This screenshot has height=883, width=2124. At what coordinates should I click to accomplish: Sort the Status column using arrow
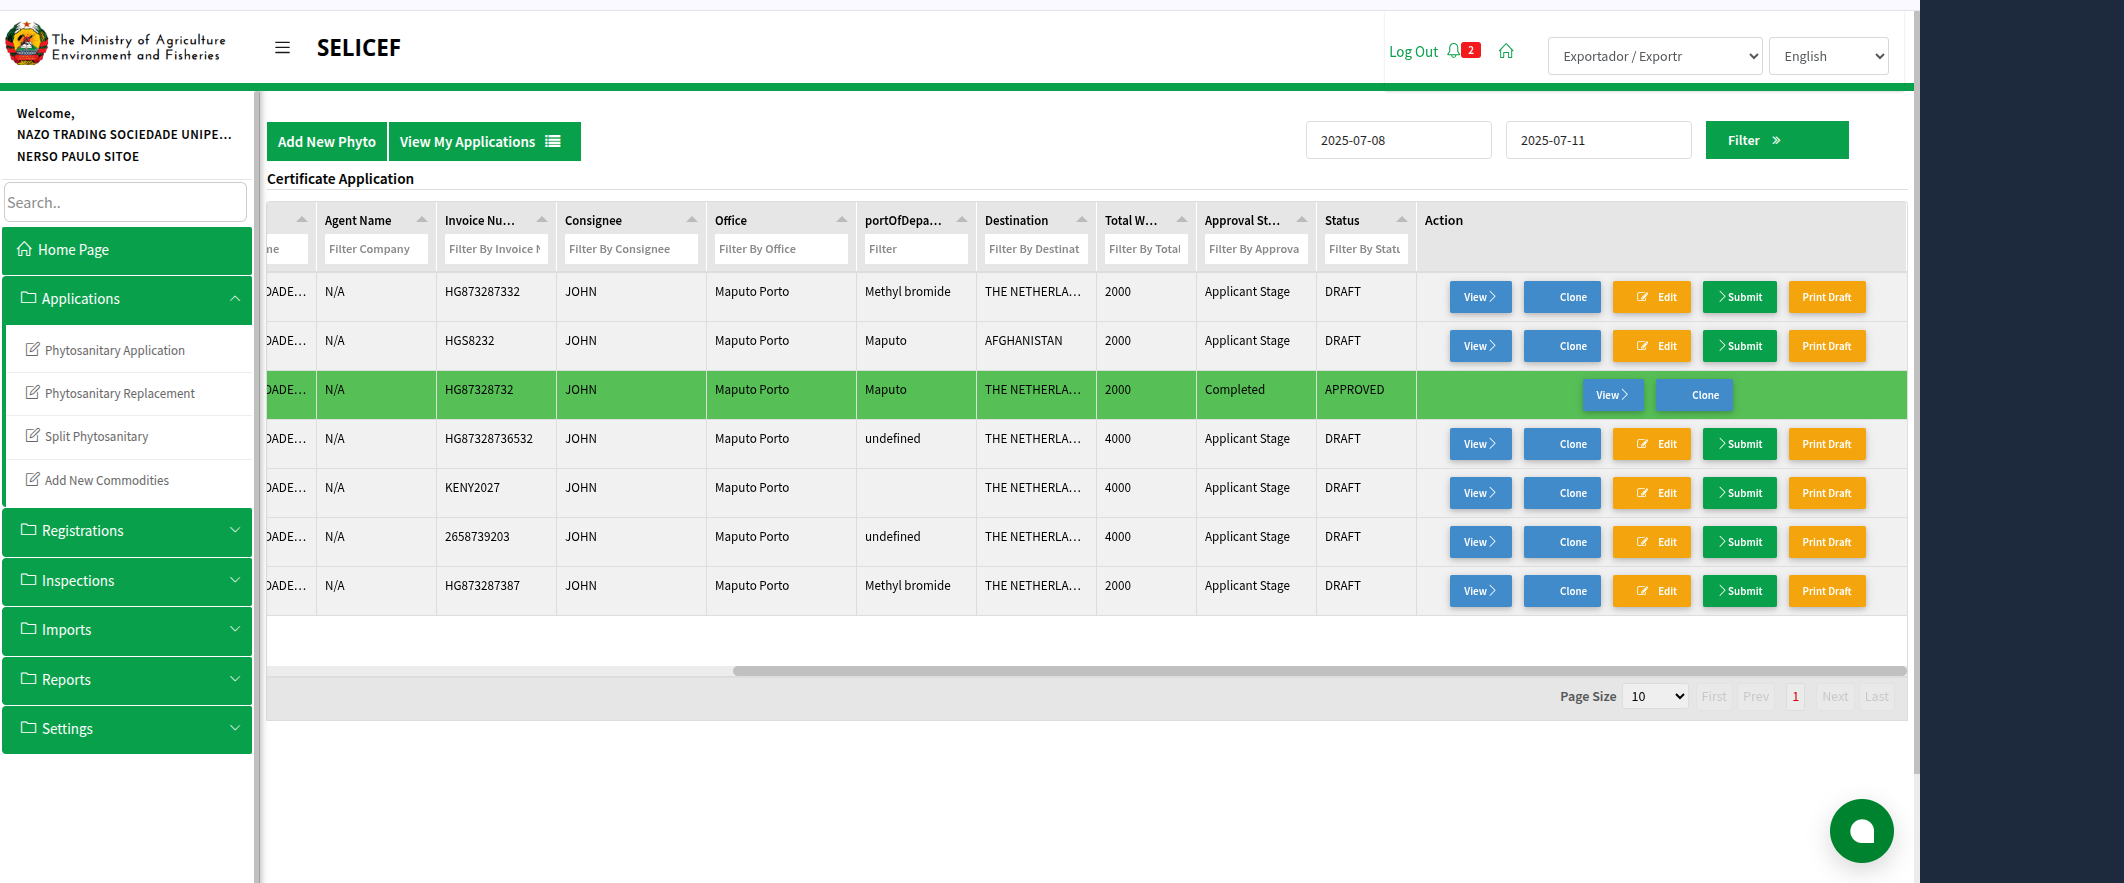pos(1401,220)
